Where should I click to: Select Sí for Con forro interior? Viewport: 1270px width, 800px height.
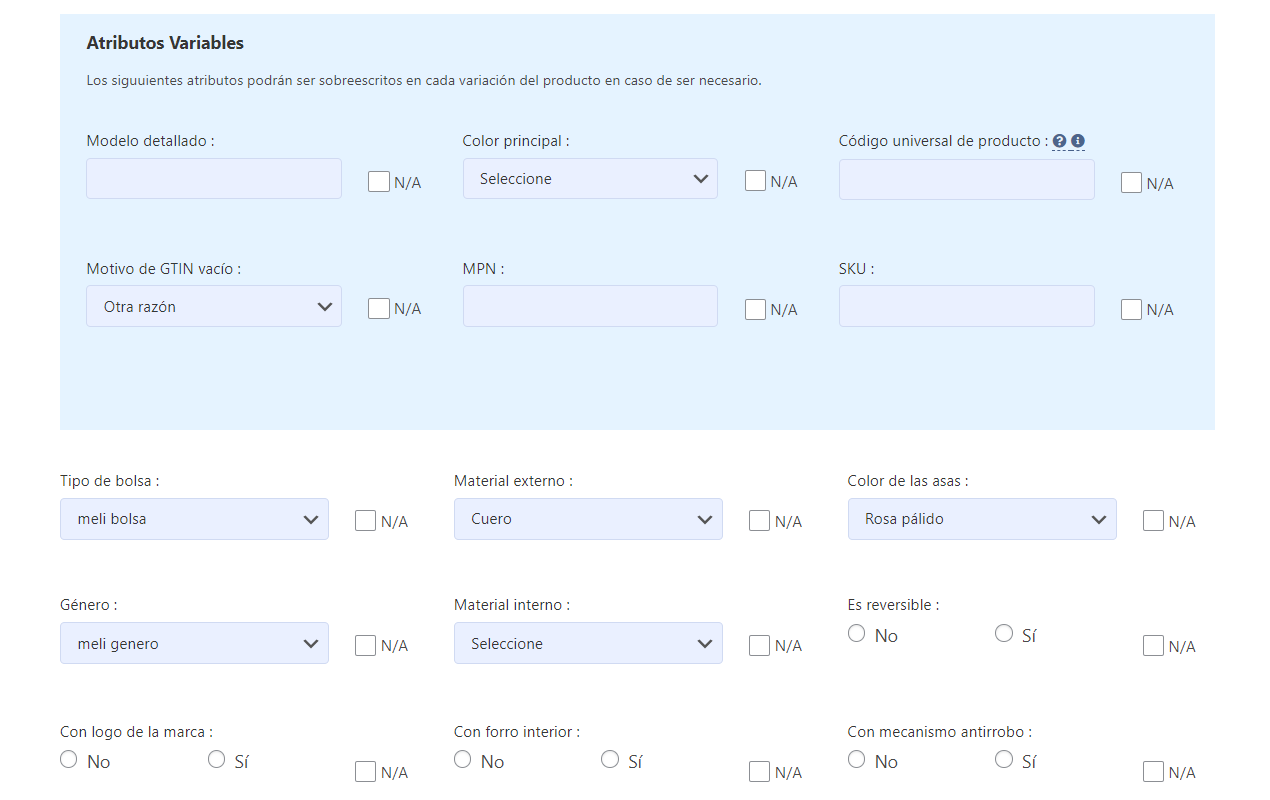tap(610, 760)
